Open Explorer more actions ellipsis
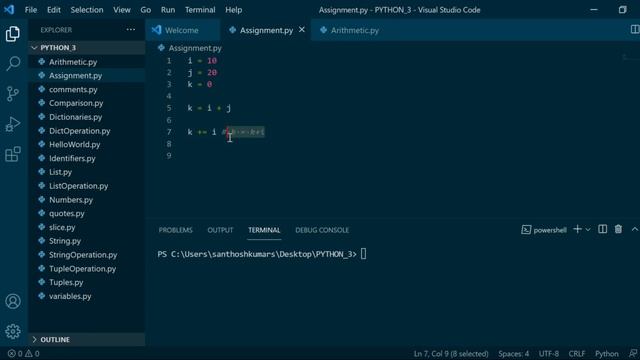 click(131, 29)
